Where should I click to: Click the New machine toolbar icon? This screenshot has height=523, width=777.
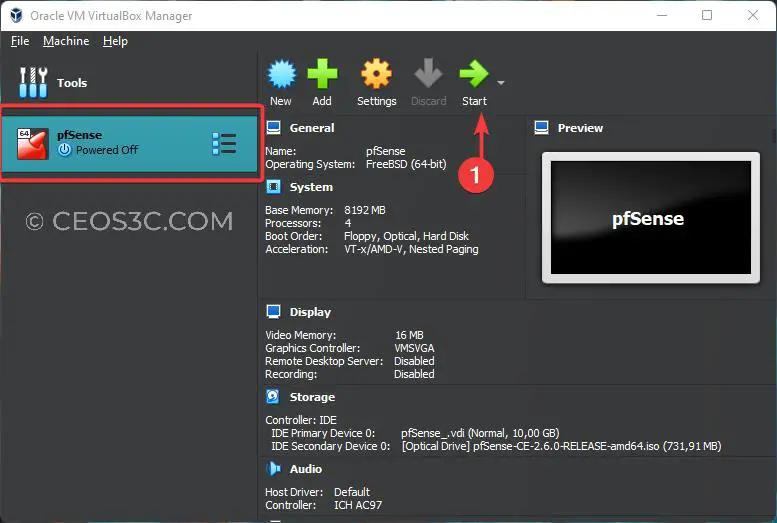coord(281,74)
